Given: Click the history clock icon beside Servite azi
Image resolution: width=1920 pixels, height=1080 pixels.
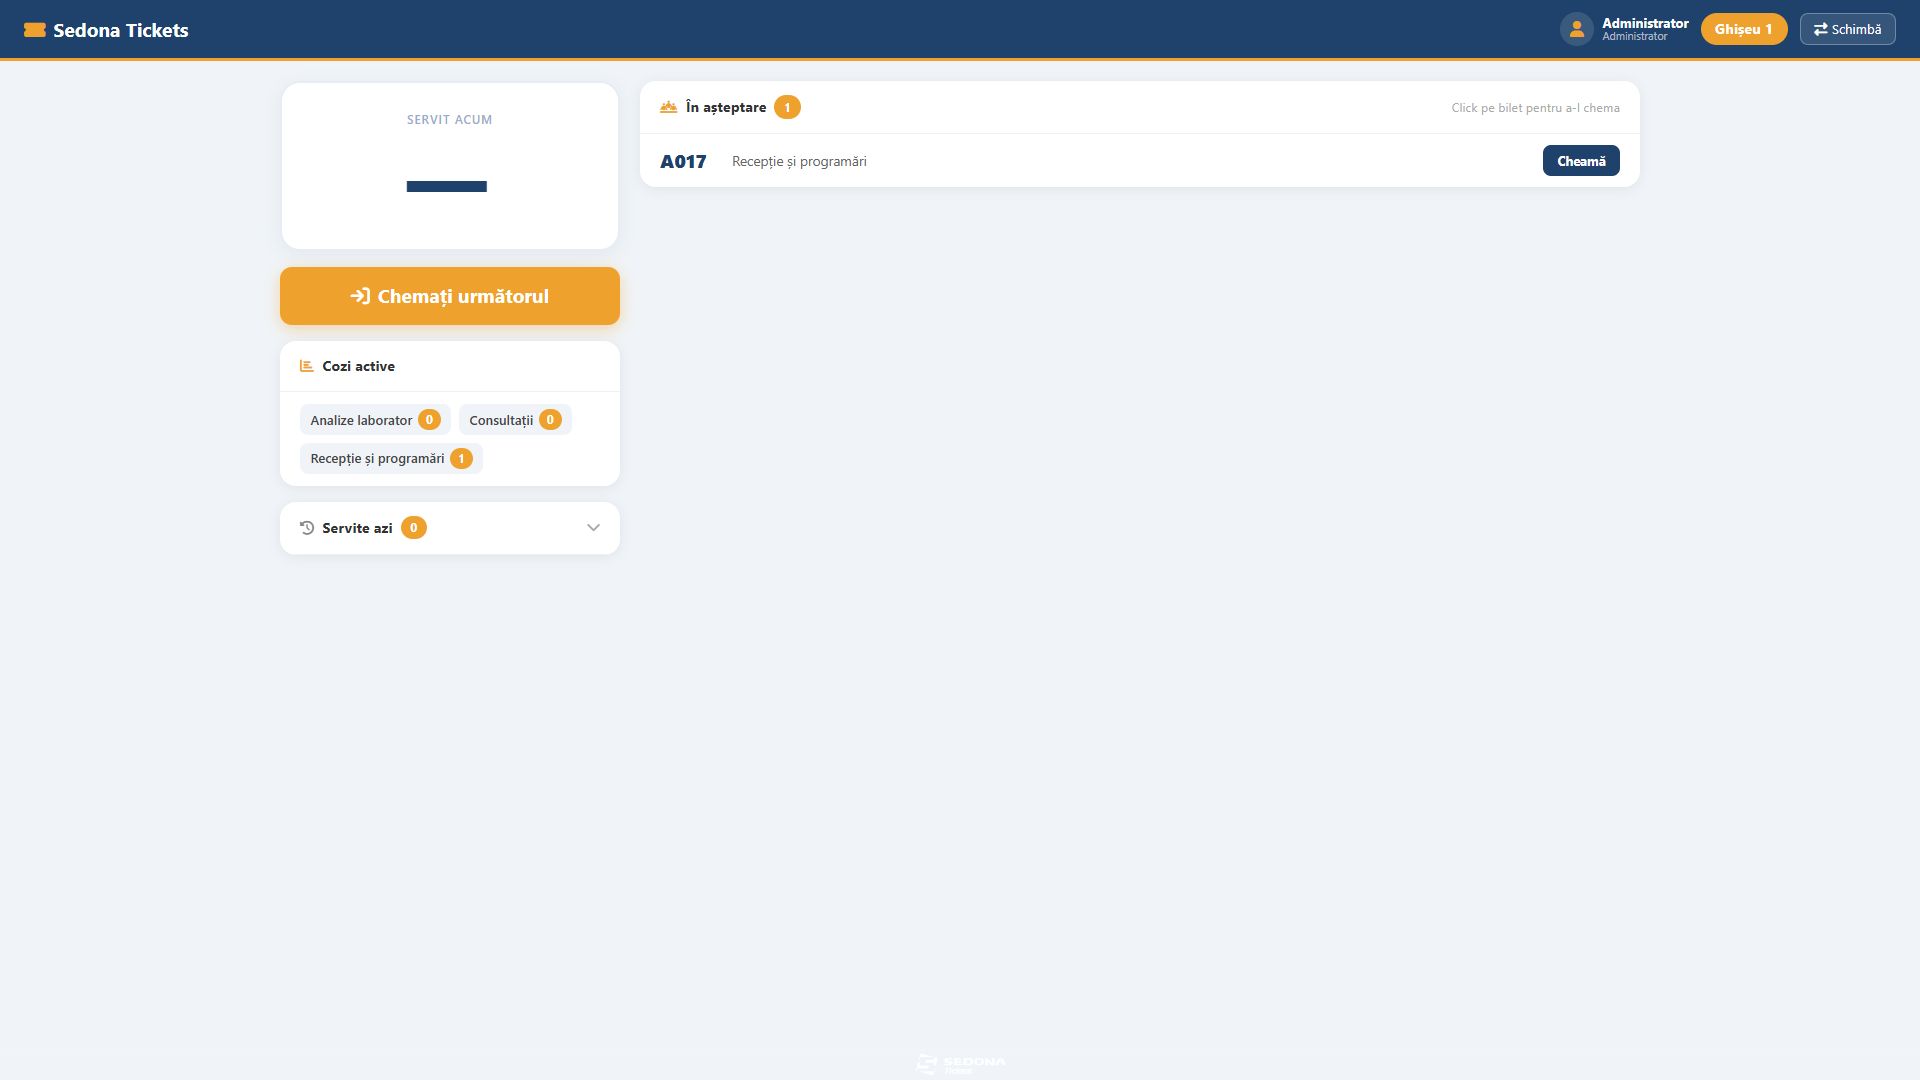Looking at the screenshot, I should point(307,528).
